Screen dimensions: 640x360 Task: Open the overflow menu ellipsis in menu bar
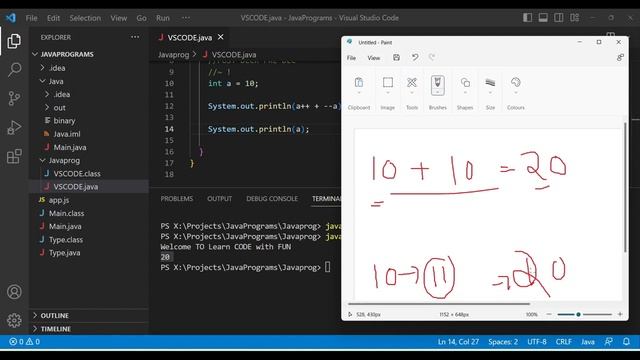tap(186, 18)
